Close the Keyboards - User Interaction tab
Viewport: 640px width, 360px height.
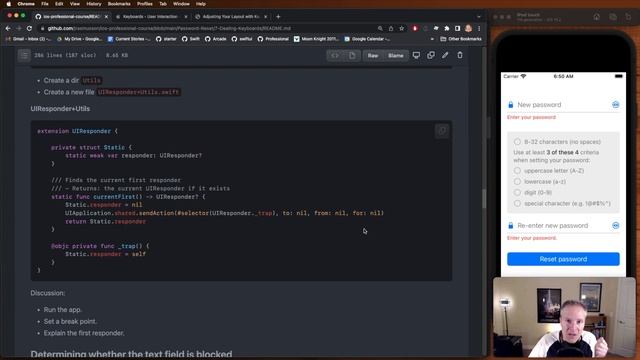(x=186, y=17)
